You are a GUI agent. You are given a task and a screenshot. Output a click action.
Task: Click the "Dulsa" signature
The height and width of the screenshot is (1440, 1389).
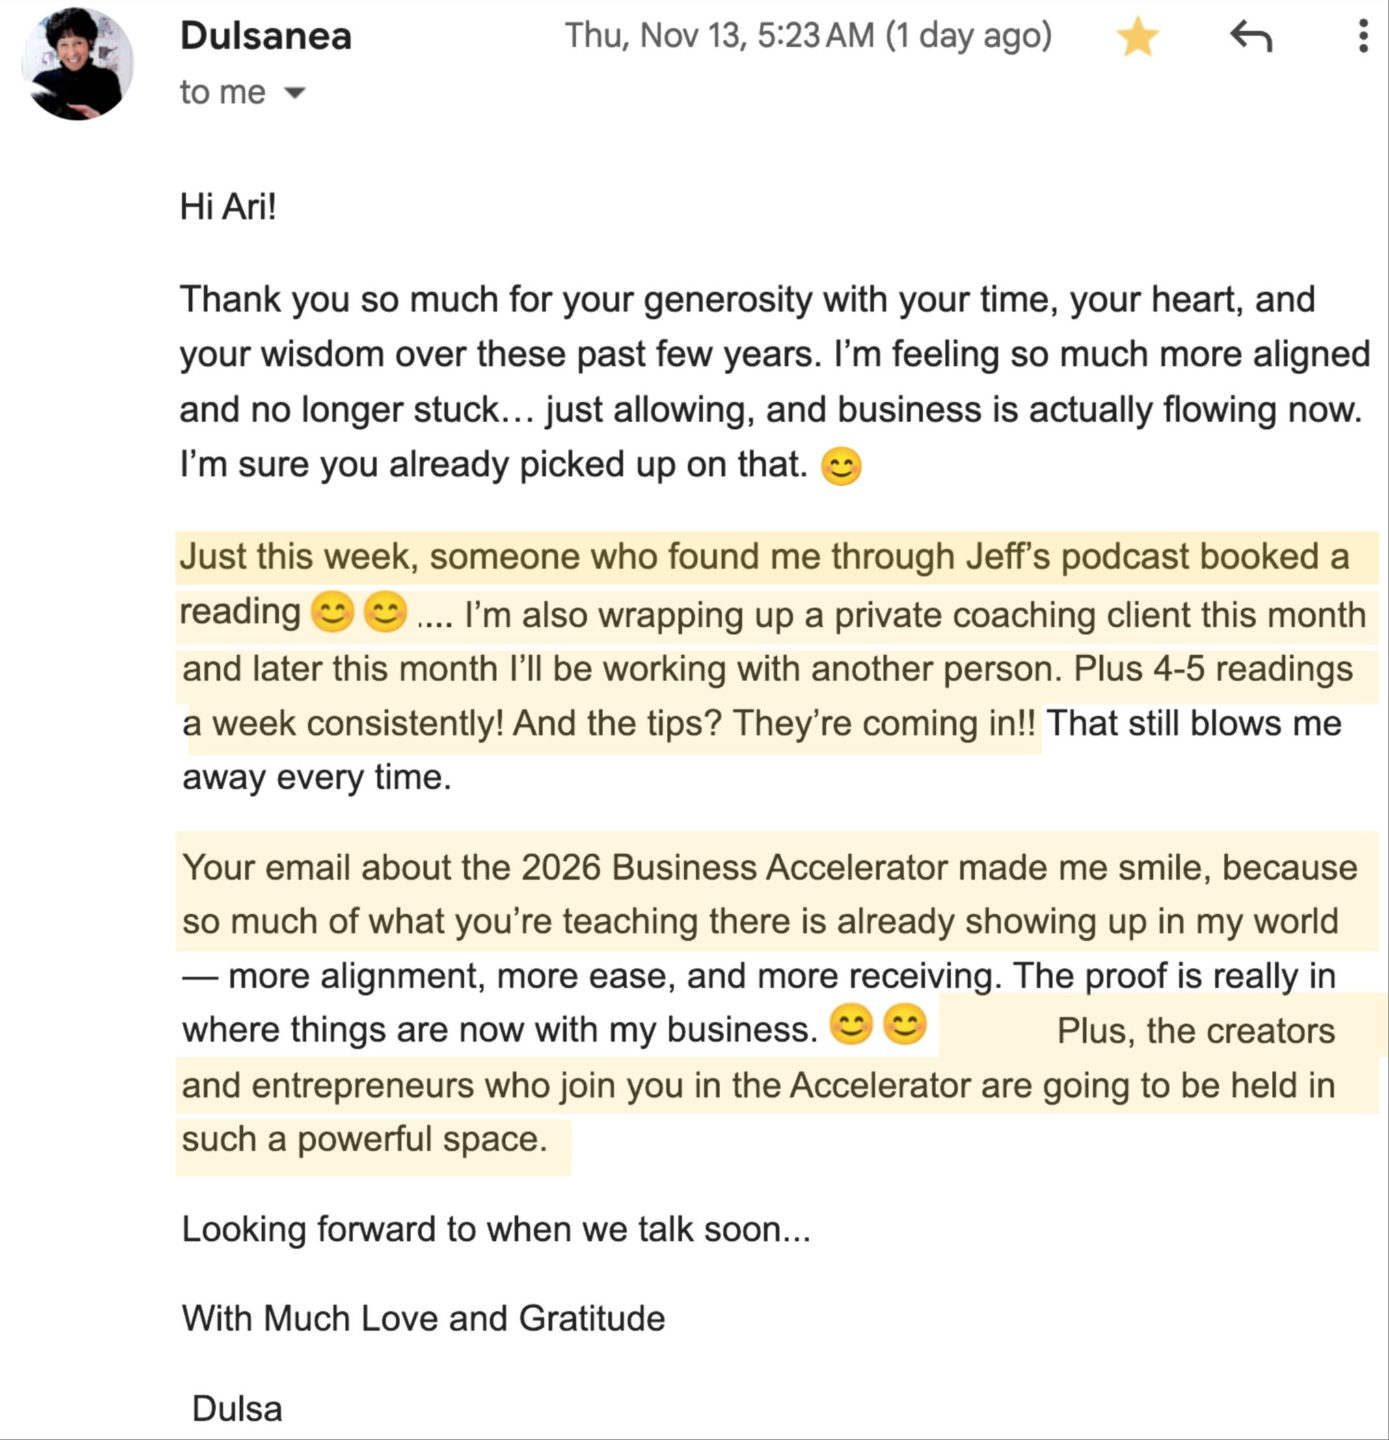237,1409
